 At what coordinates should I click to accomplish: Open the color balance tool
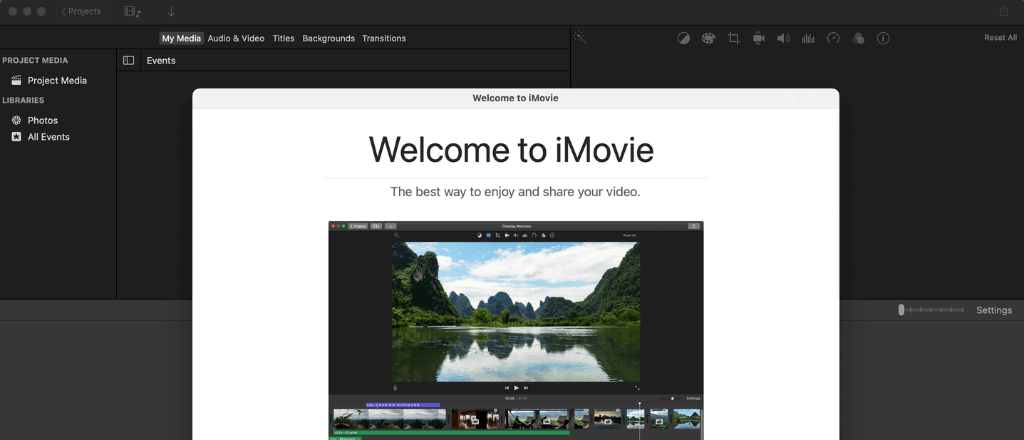pos(683,39)
